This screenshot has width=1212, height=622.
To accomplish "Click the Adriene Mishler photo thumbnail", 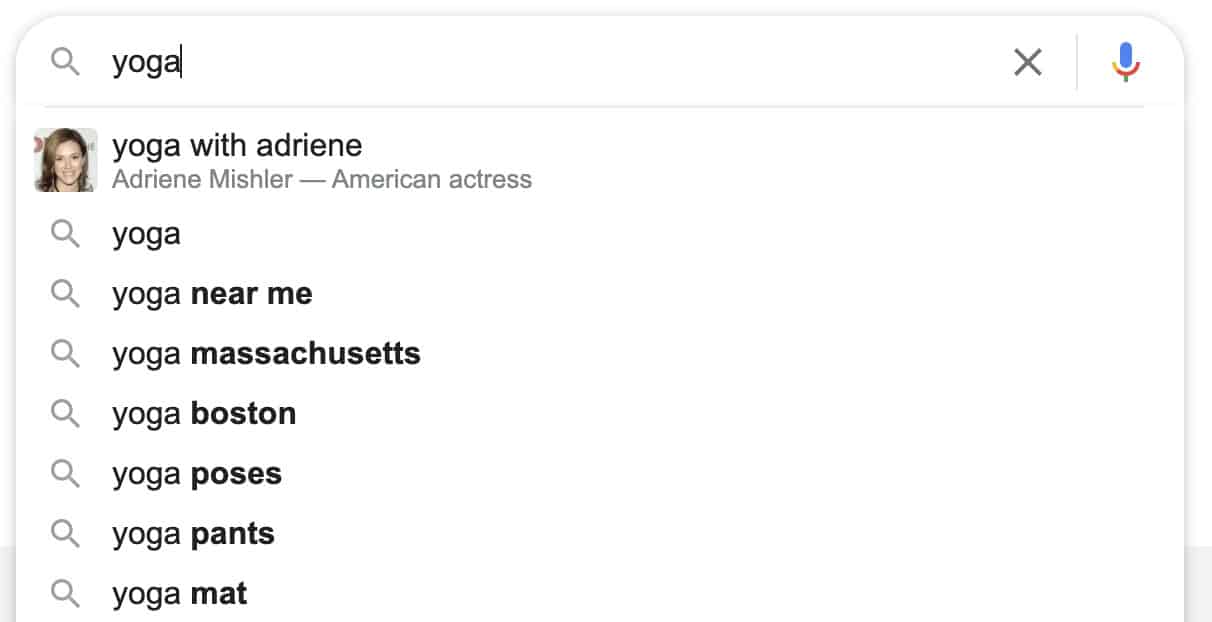I will (x=66, y=160).
